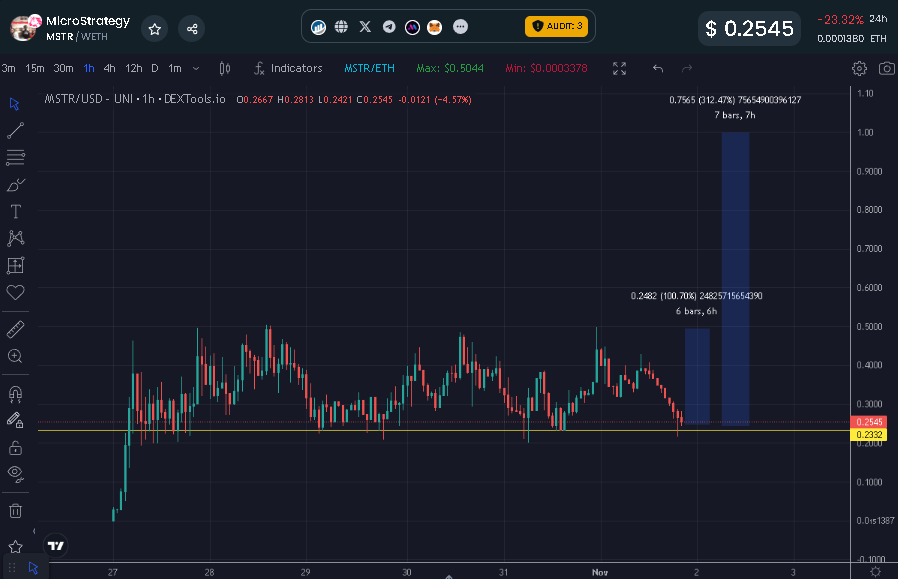898x579 pixels.
Task: Open the pattern drawing tool
Action: (x=15, y=238)
